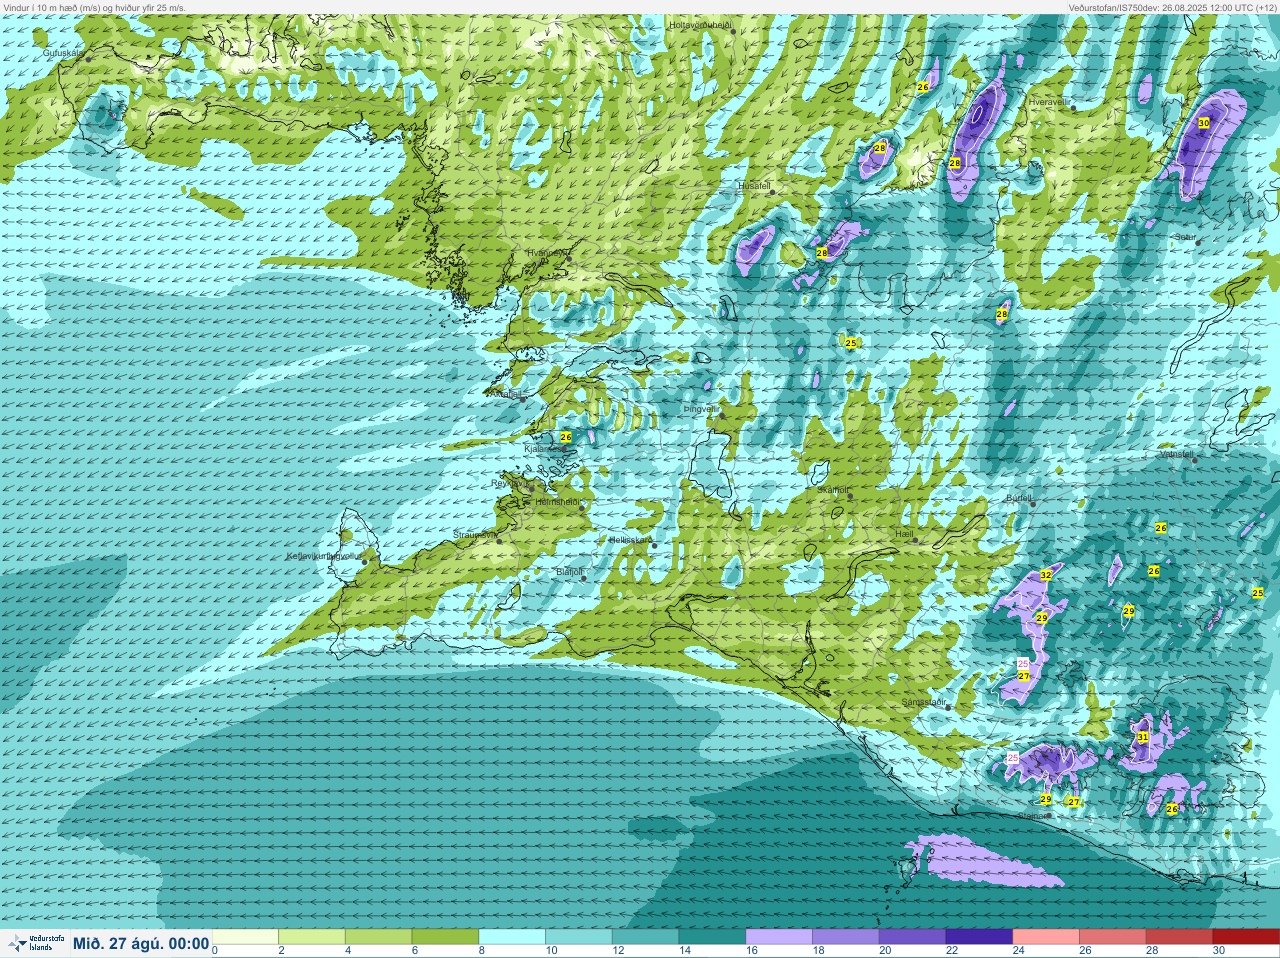
Task: Click the gust marker 26 beside Kjalarnes
Action: click(566, 438)
